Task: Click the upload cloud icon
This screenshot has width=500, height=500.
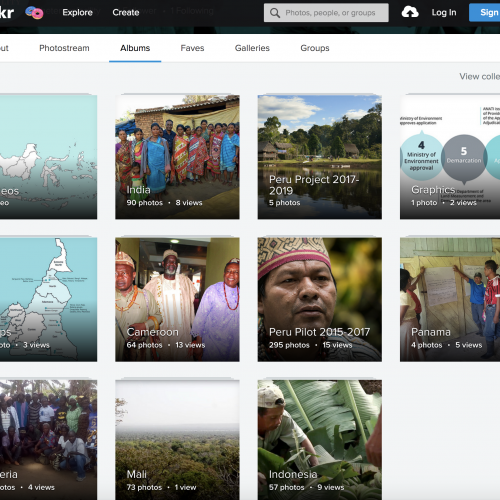Action: coord(410,13)
